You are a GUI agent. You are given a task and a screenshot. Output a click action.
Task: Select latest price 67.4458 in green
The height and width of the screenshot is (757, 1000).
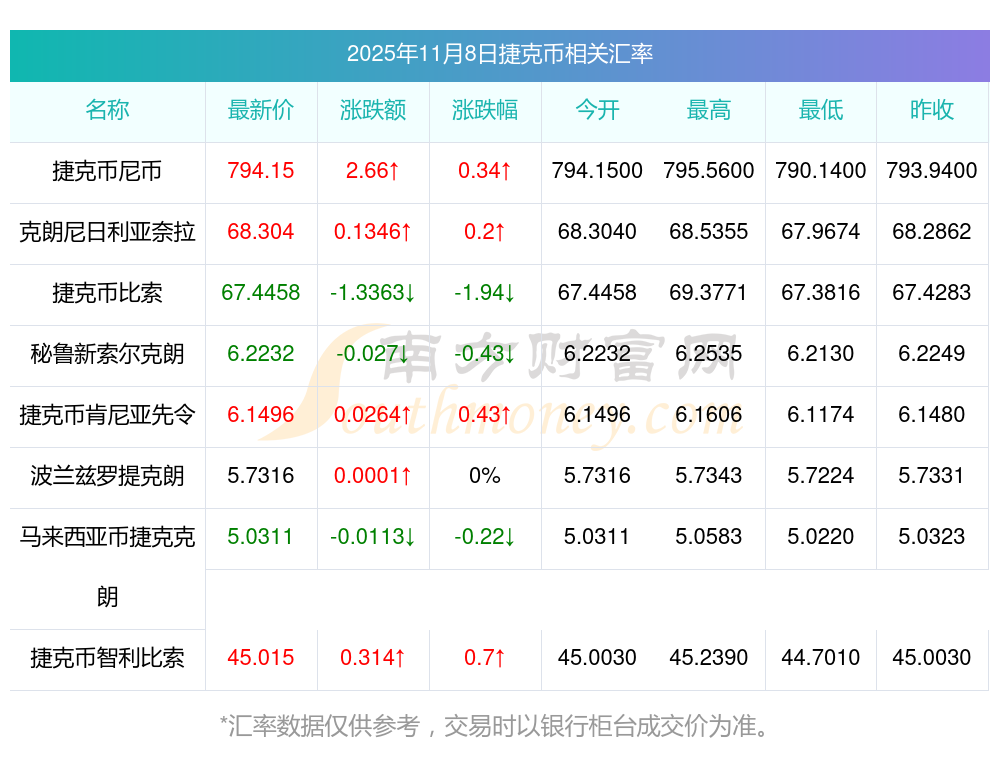tap(261, 293)
